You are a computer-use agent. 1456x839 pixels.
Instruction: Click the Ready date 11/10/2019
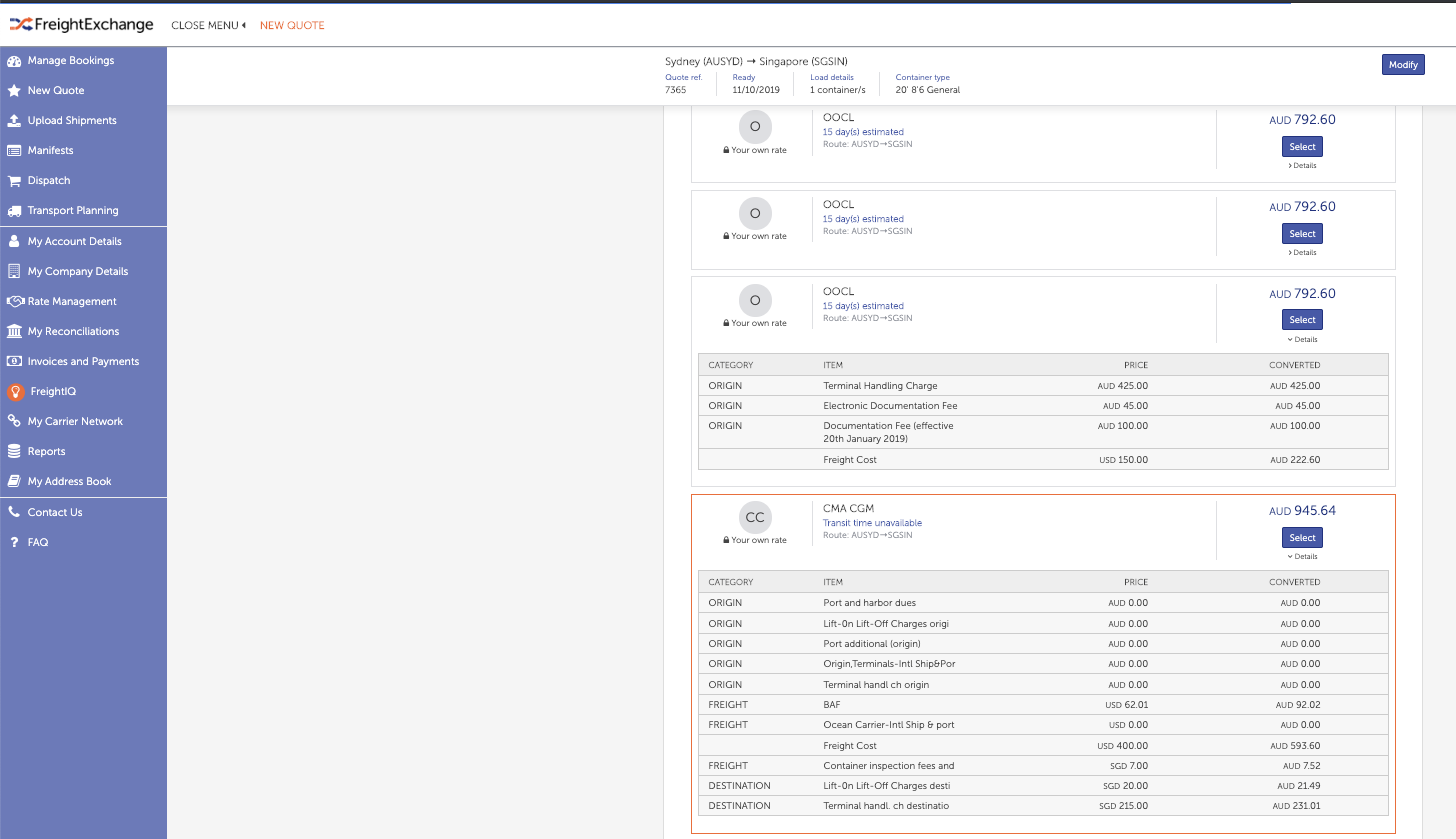(x=756, y=90)
